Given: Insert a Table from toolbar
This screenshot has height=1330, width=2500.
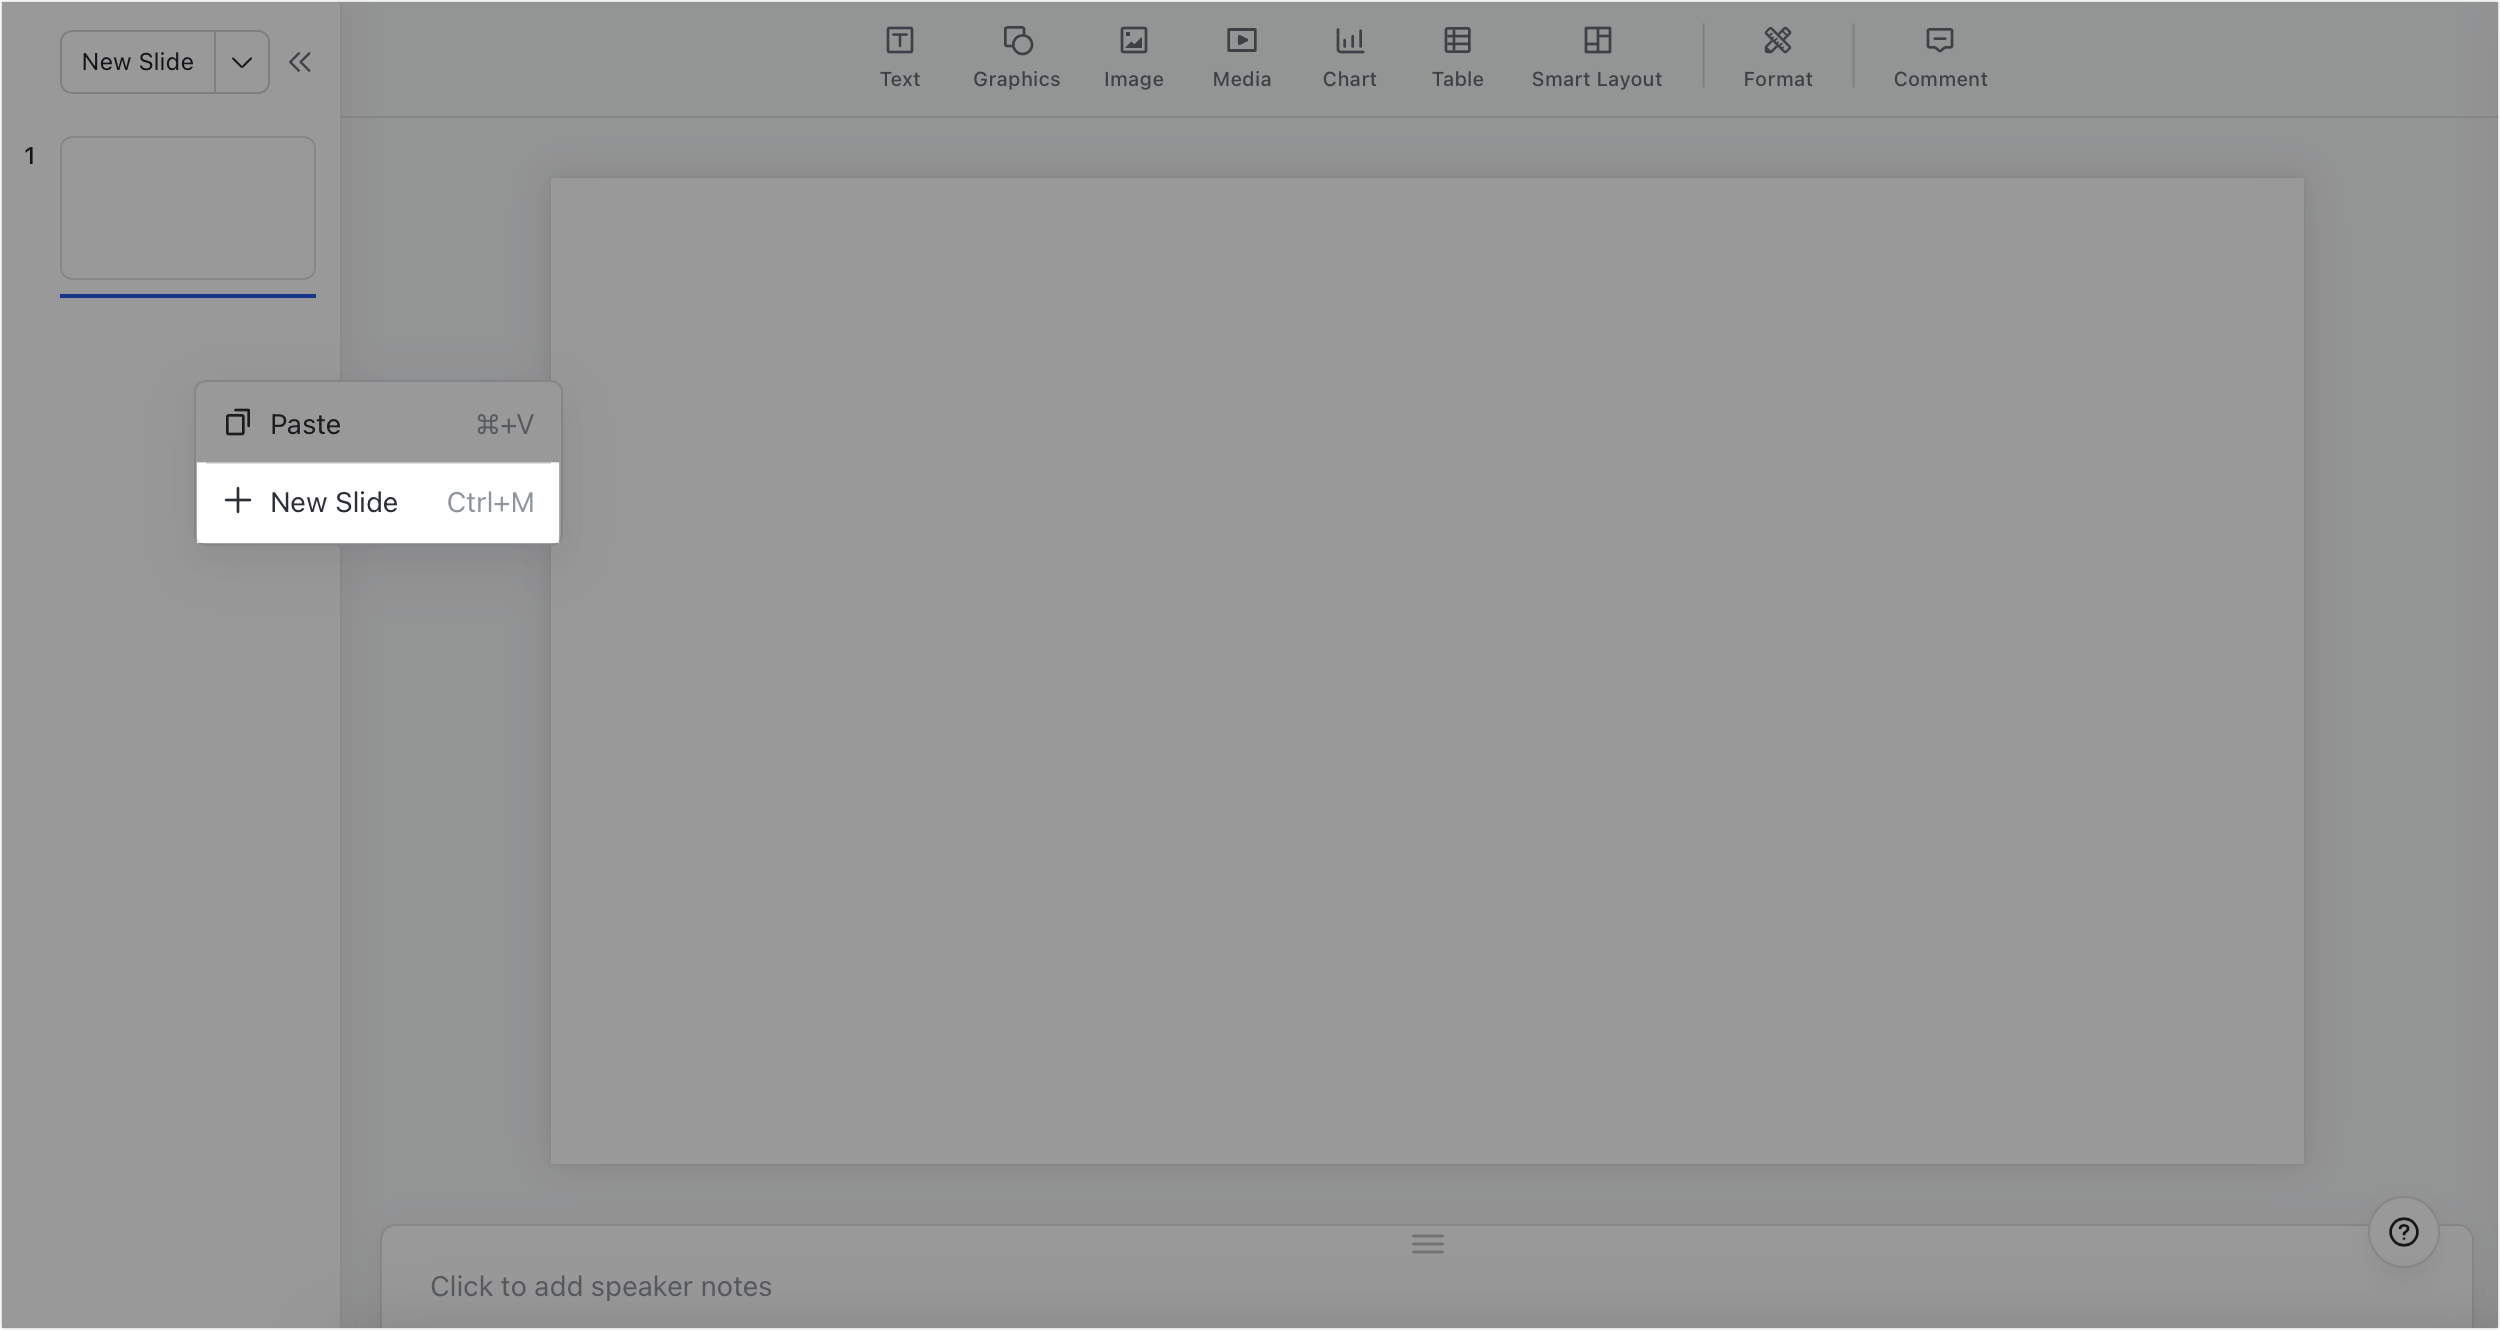Looking at the screenshot, I should tap(1457, 57).
